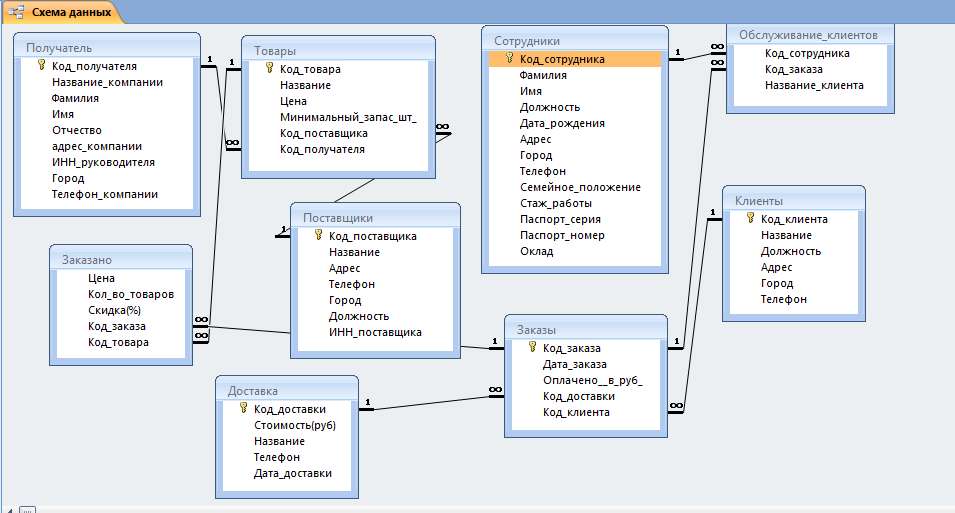The width and height of the screenshot is (955, 513).
Task: Pick the Скидка(%) field in Заказано
Action: pyautogui.click(x=116, y=310)
